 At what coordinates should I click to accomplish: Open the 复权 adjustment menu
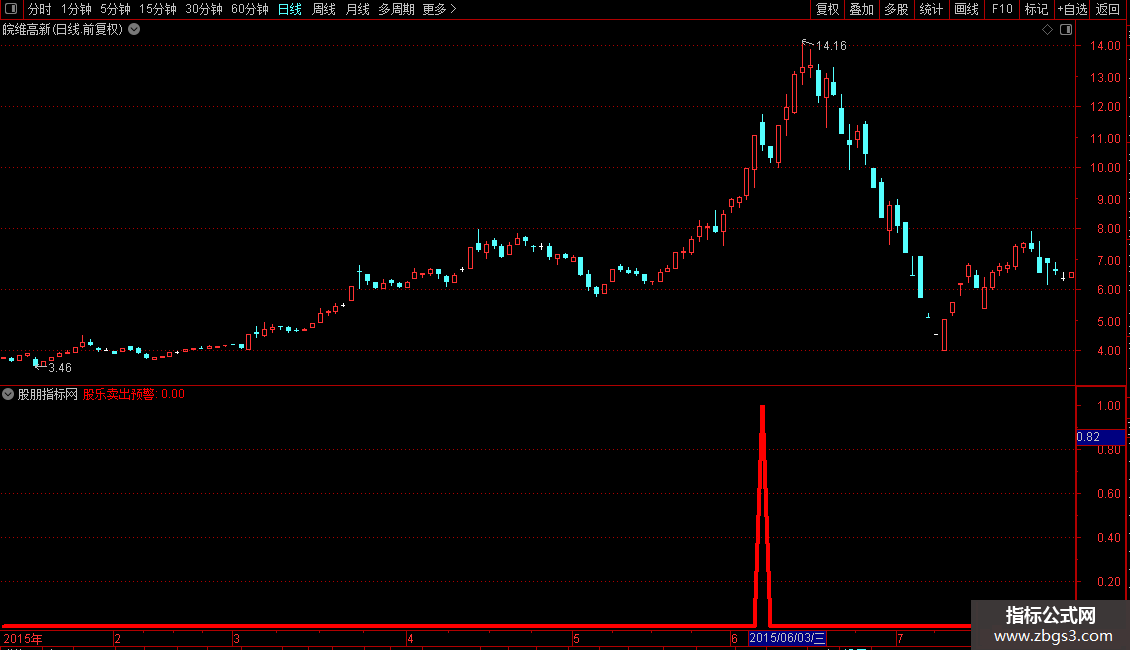827,9
